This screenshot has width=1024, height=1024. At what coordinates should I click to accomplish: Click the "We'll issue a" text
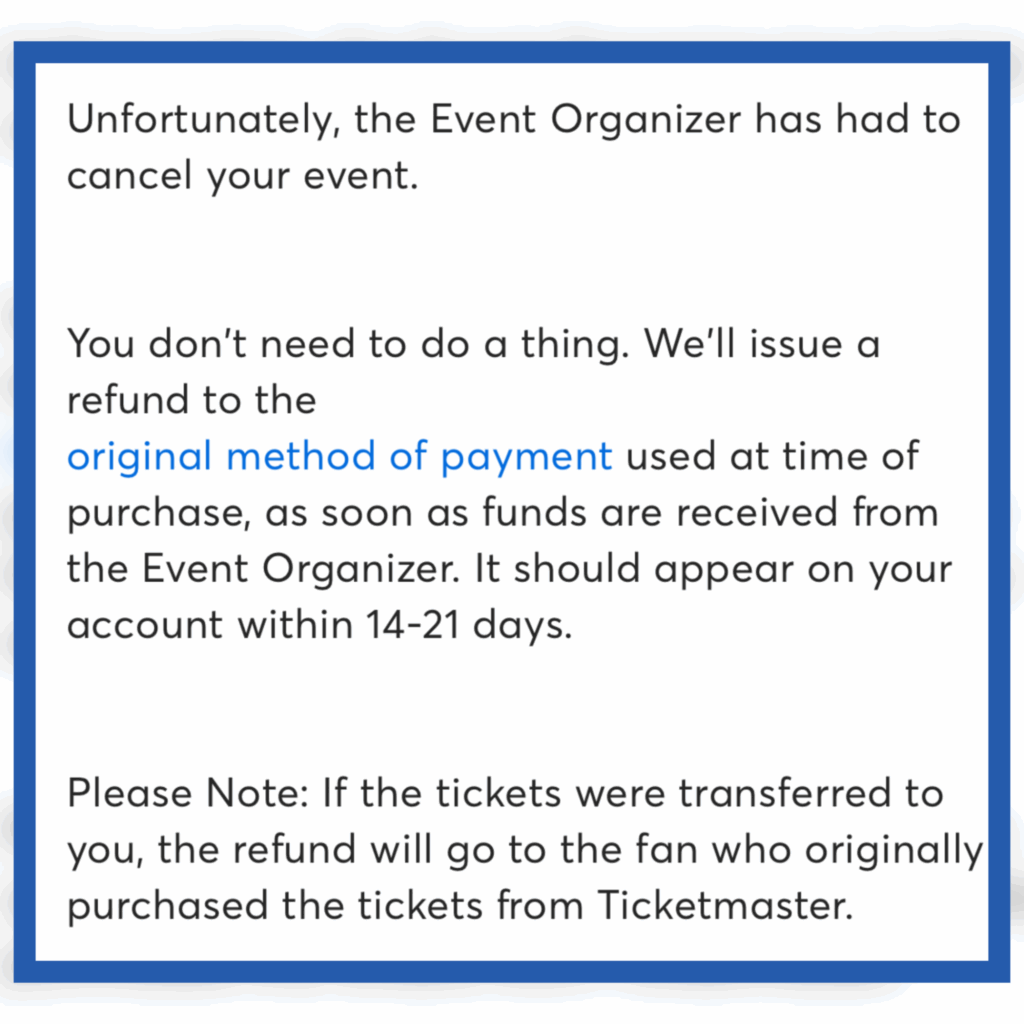(762, 345)
